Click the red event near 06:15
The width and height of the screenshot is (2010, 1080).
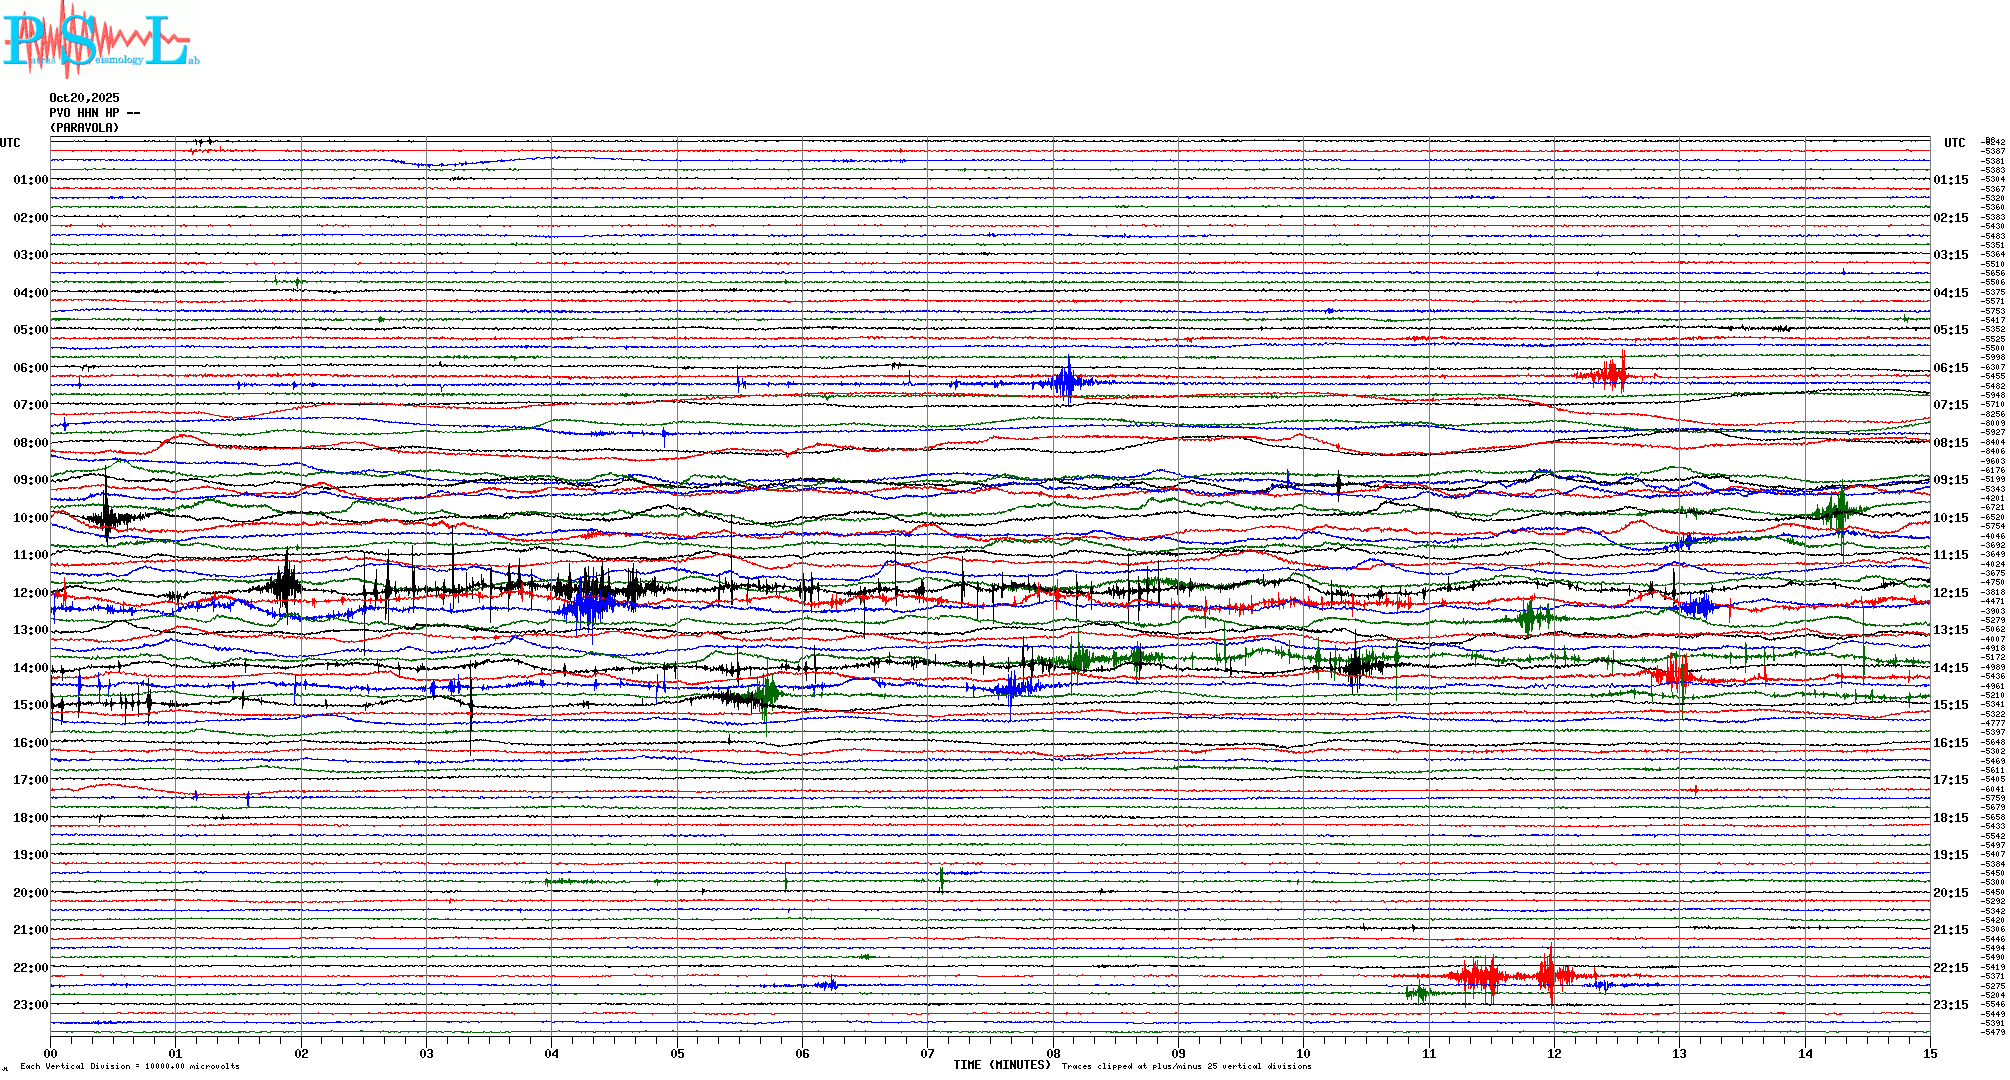click(x=1610, y=374)
